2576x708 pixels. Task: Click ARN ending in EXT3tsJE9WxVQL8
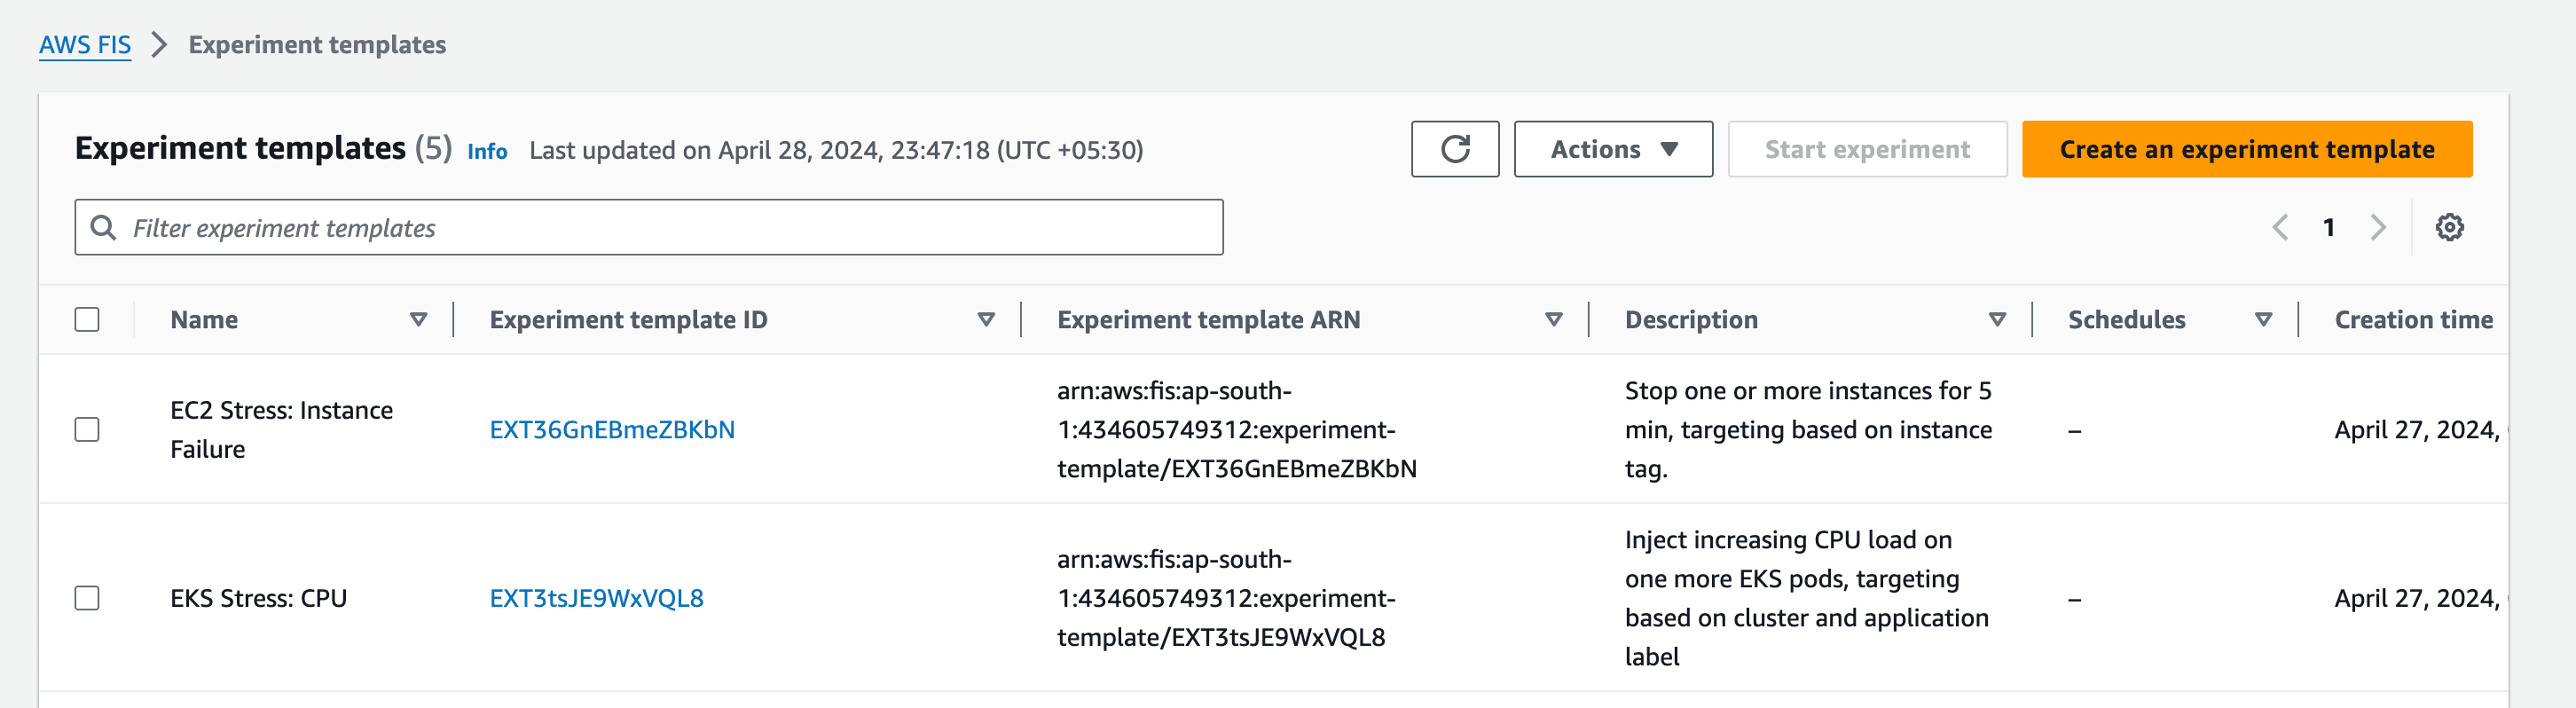pyautogui.click(x=1226, y=598)
